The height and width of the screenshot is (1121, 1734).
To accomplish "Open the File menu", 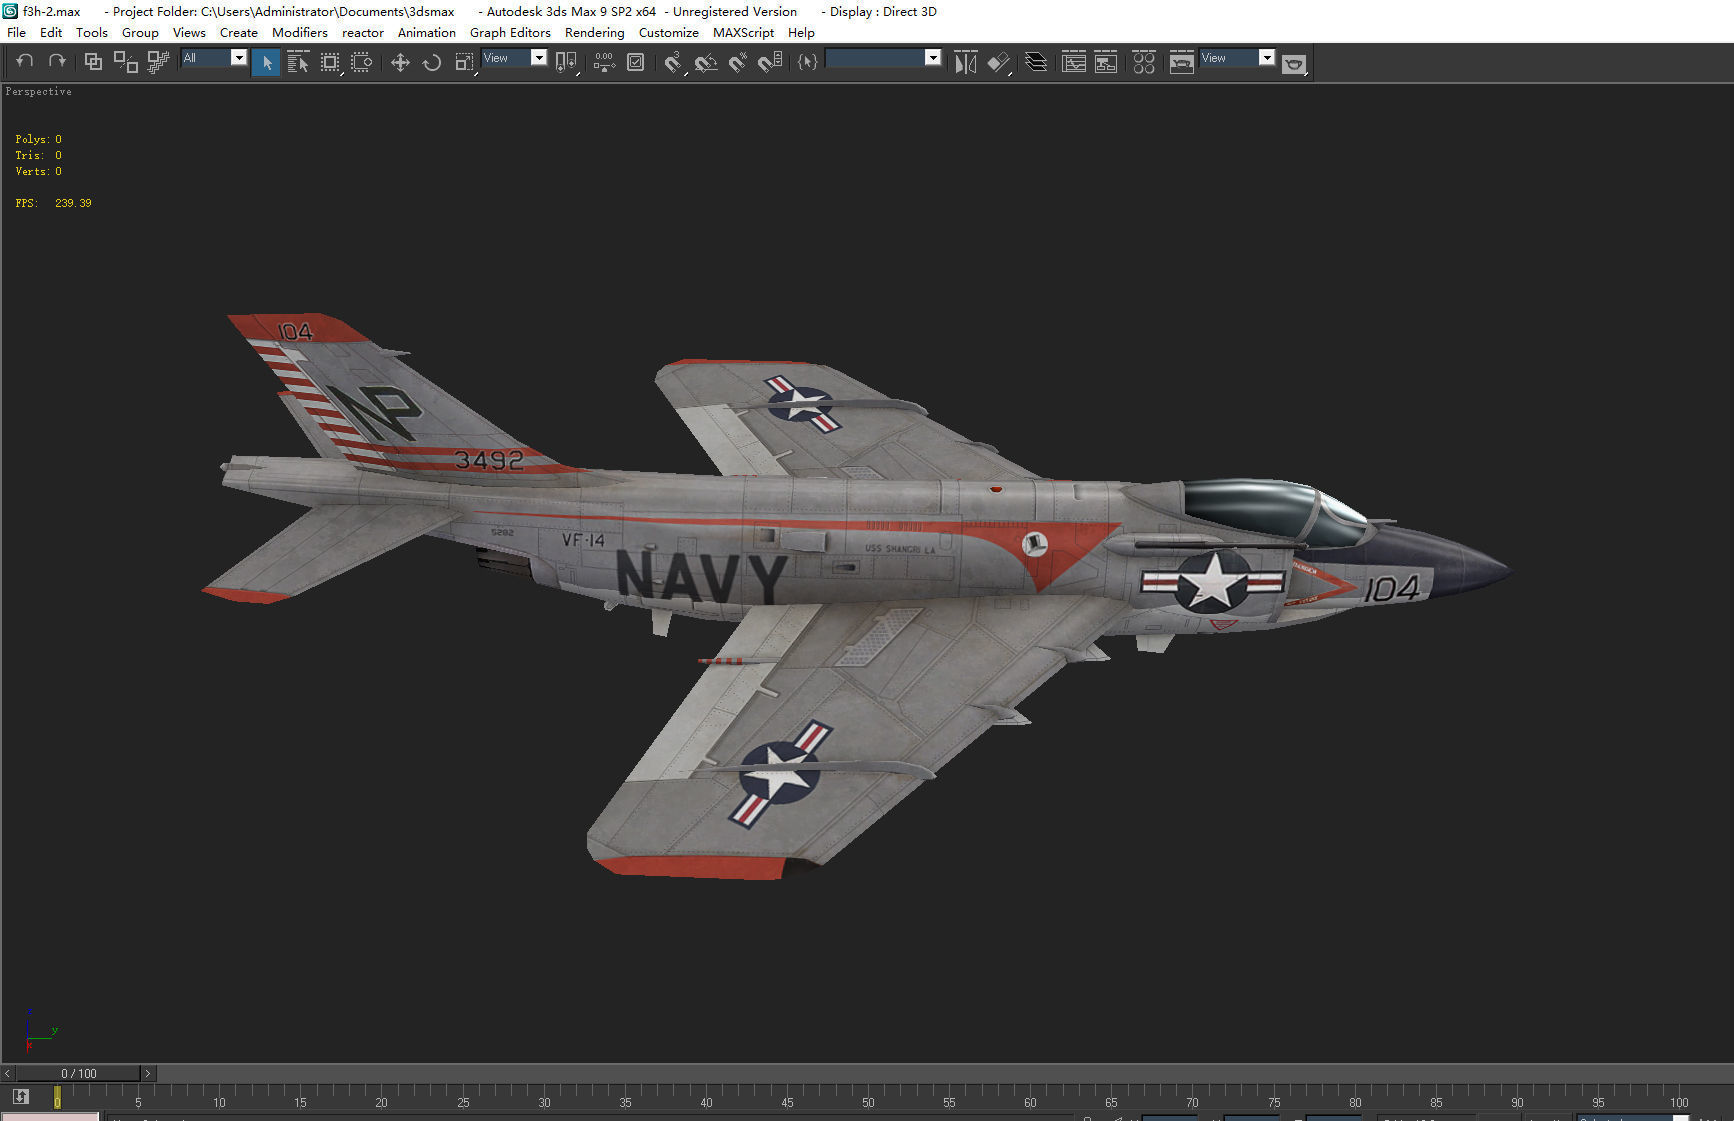I will (x=17, y=32).
